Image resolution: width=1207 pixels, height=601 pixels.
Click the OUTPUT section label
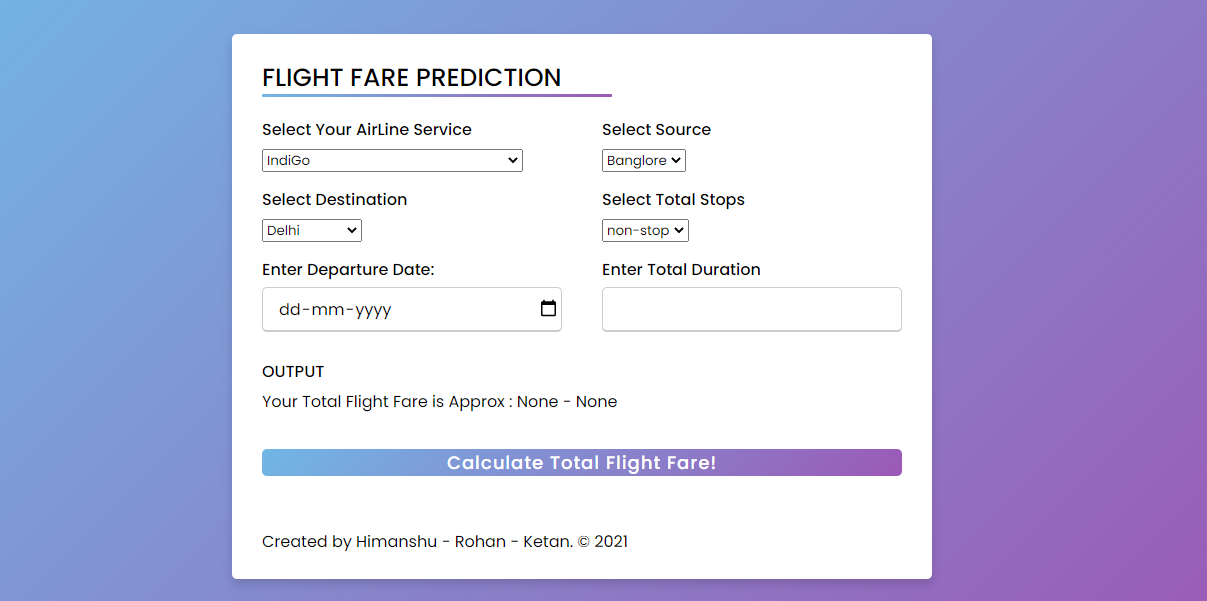click(292, 371)
